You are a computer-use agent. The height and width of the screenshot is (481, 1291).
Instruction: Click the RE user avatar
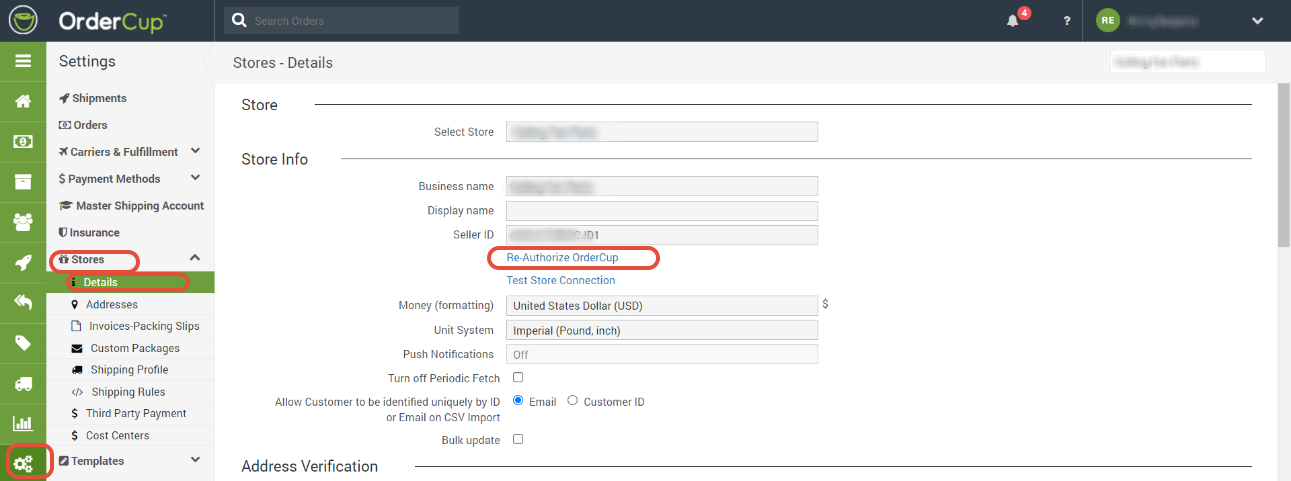(1107, 20)
